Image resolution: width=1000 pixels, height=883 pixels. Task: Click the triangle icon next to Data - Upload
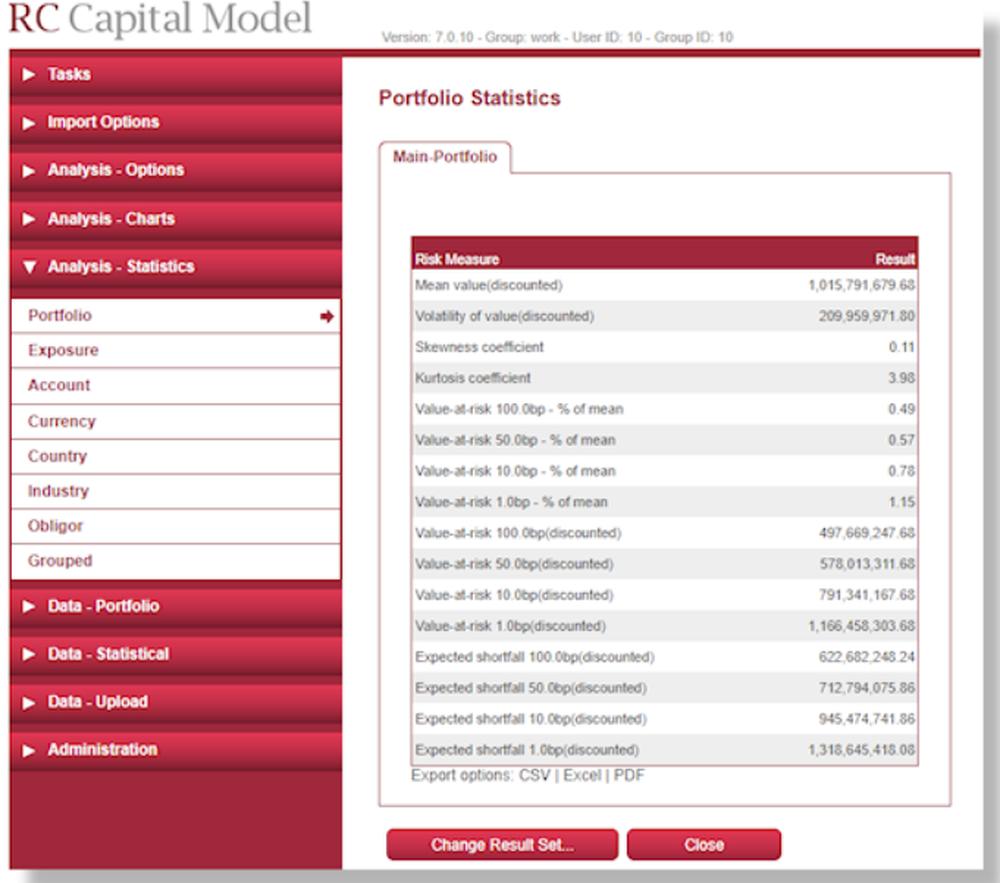[x=28, y=701]
